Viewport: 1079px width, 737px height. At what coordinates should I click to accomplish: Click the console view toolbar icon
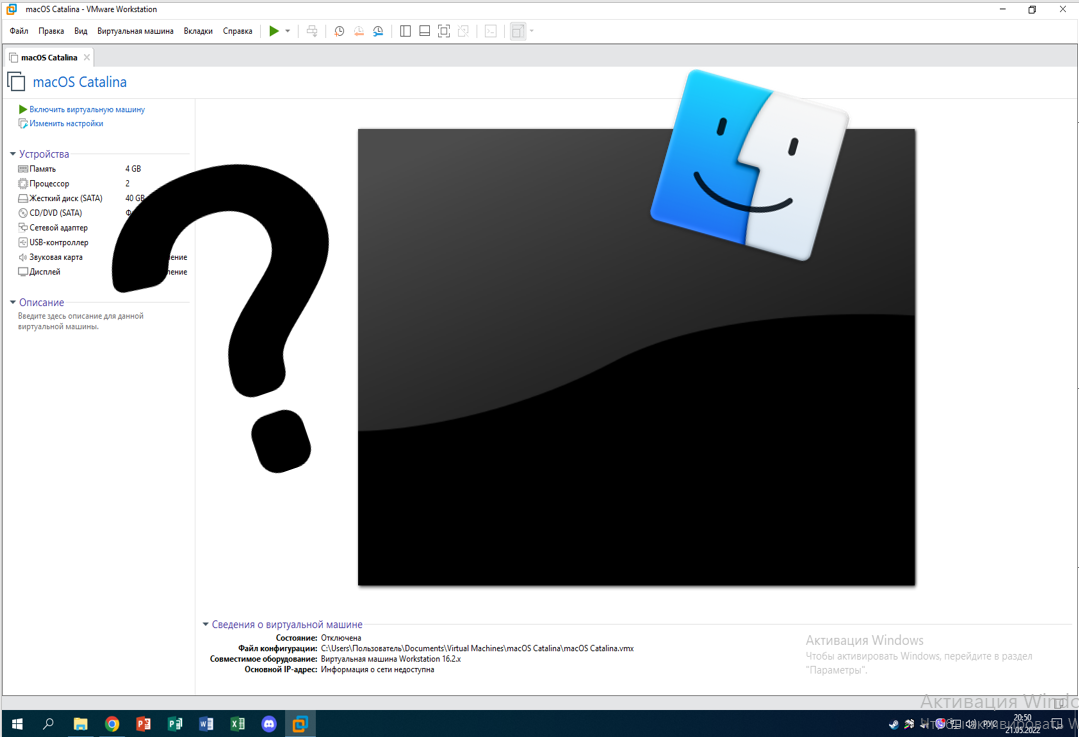(491, 31)
